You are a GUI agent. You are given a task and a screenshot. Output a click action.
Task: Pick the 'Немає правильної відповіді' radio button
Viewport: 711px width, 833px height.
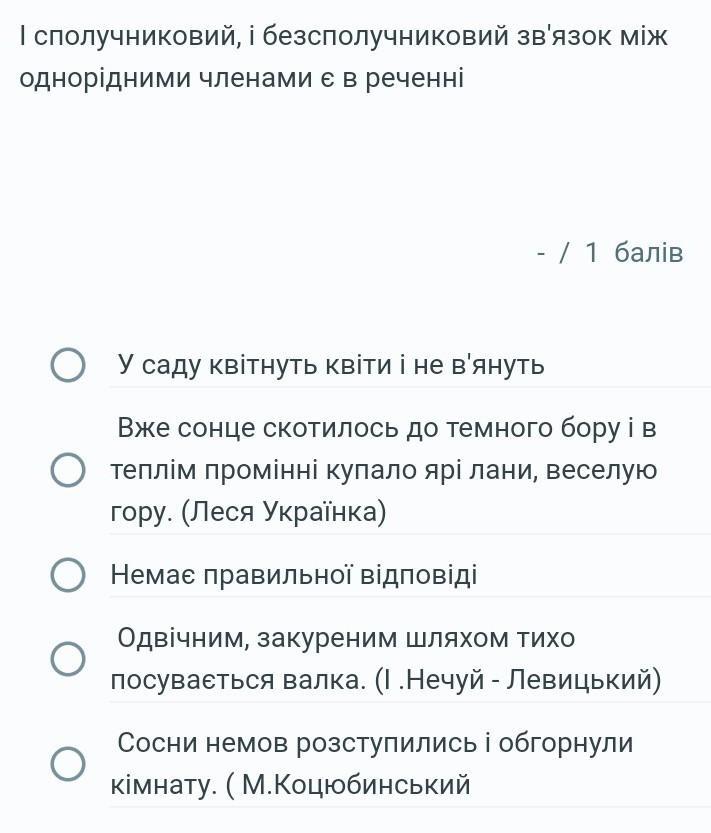point(67,575)
